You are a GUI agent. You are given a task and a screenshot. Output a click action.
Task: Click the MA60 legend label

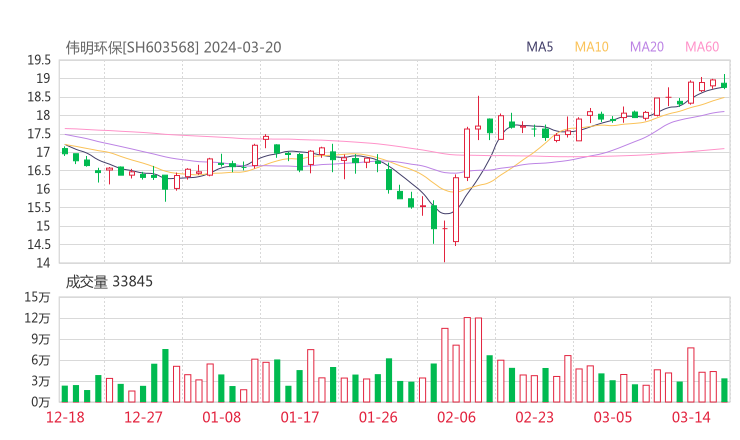(702, 47)
